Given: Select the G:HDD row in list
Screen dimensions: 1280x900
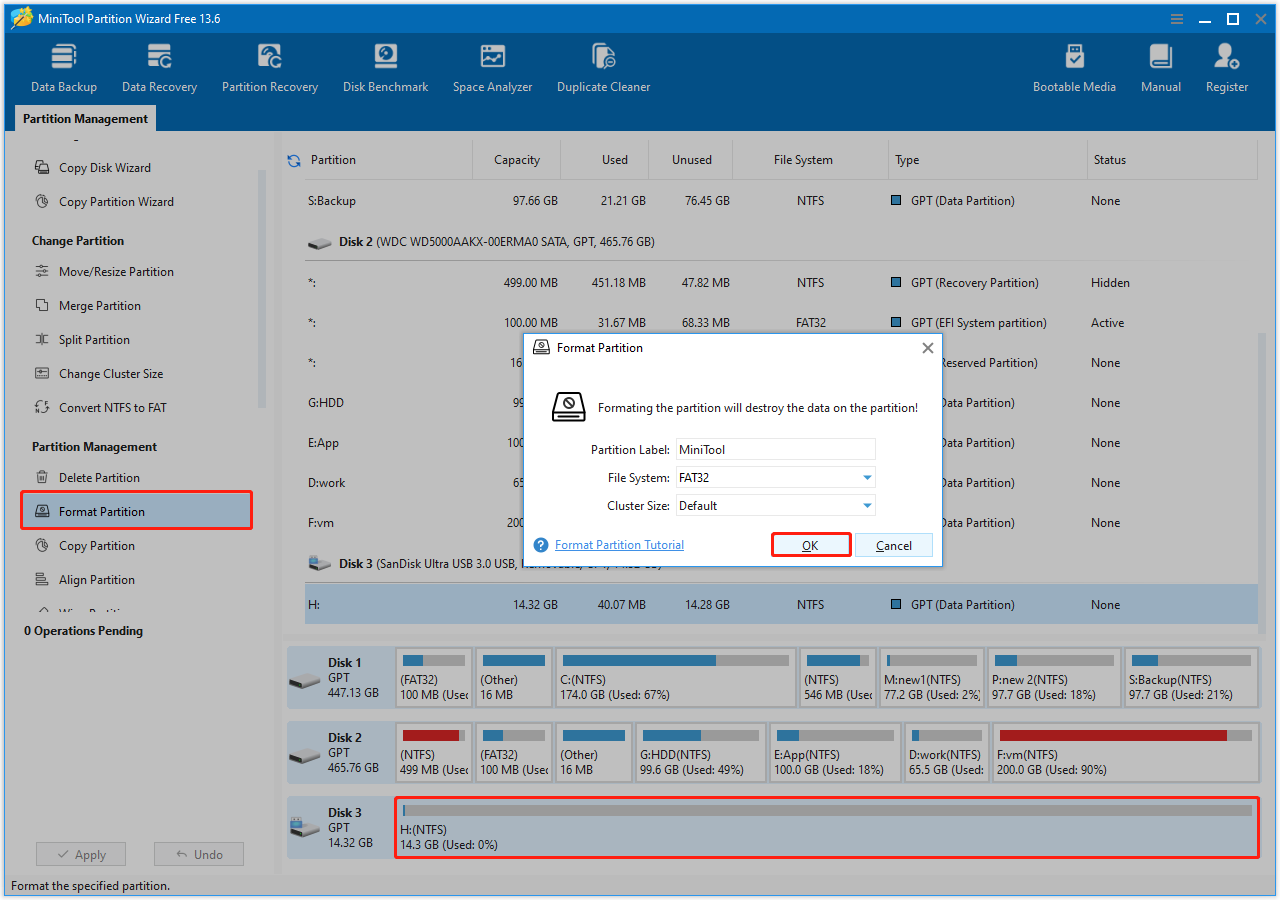Looking at the screenshot, I should click(x=780, y=403).
